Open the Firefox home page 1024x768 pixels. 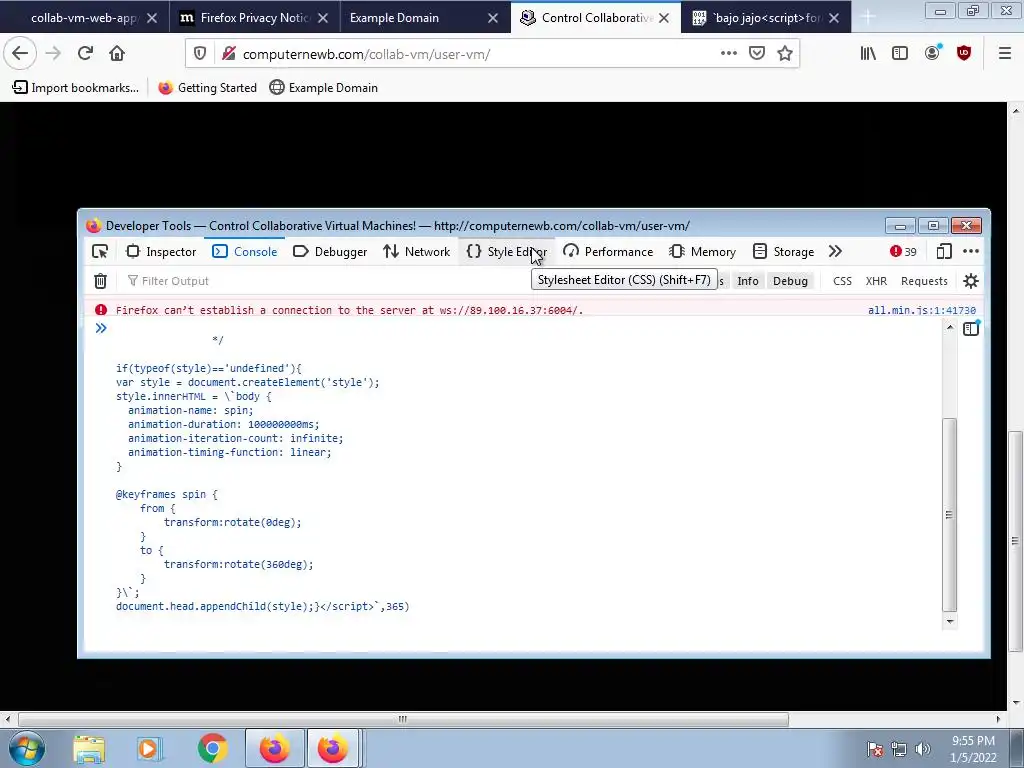click(x=117, y=54)
